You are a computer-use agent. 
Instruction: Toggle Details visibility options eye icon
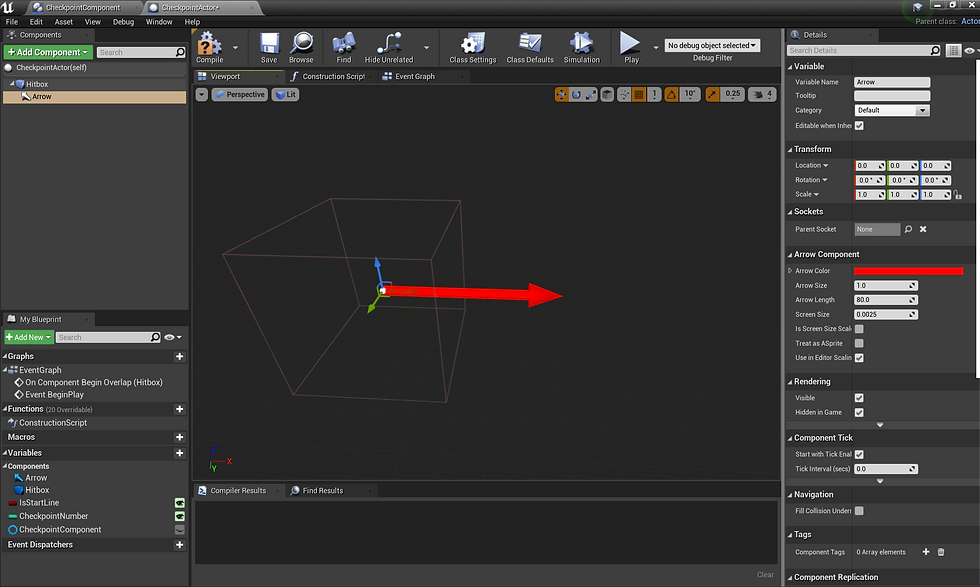[969, 51]
